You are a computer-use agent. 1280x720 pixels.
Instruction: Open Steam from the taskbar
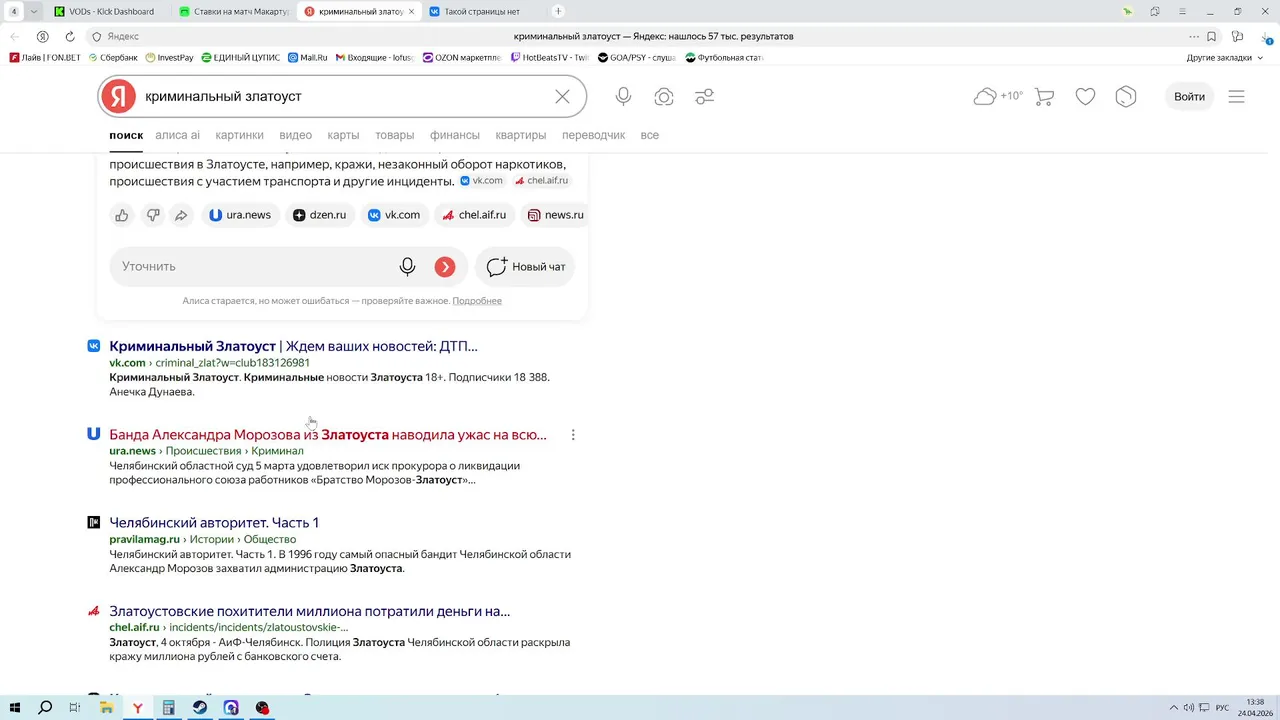pos(200,708)
